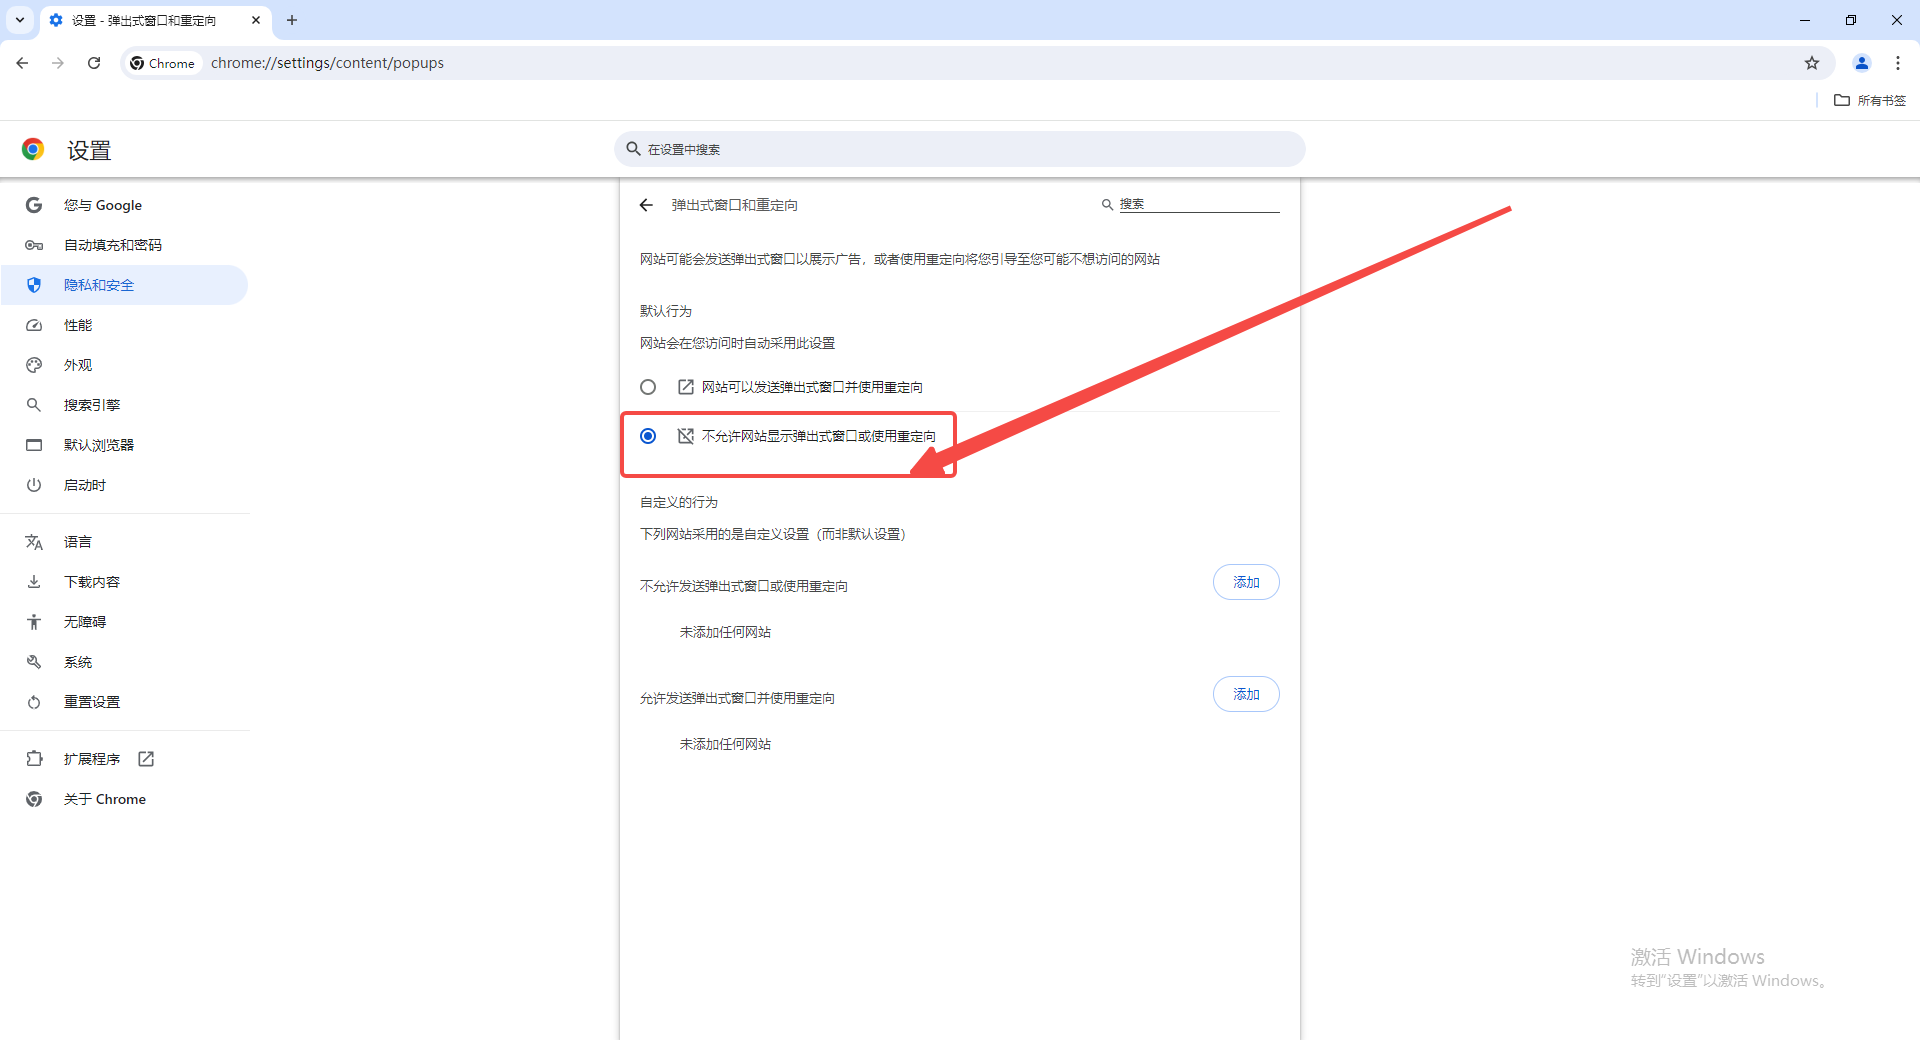This screenshot has height=1040, width=1920.
Task: Close the 设置 tab
Action: tap(256, 20)
